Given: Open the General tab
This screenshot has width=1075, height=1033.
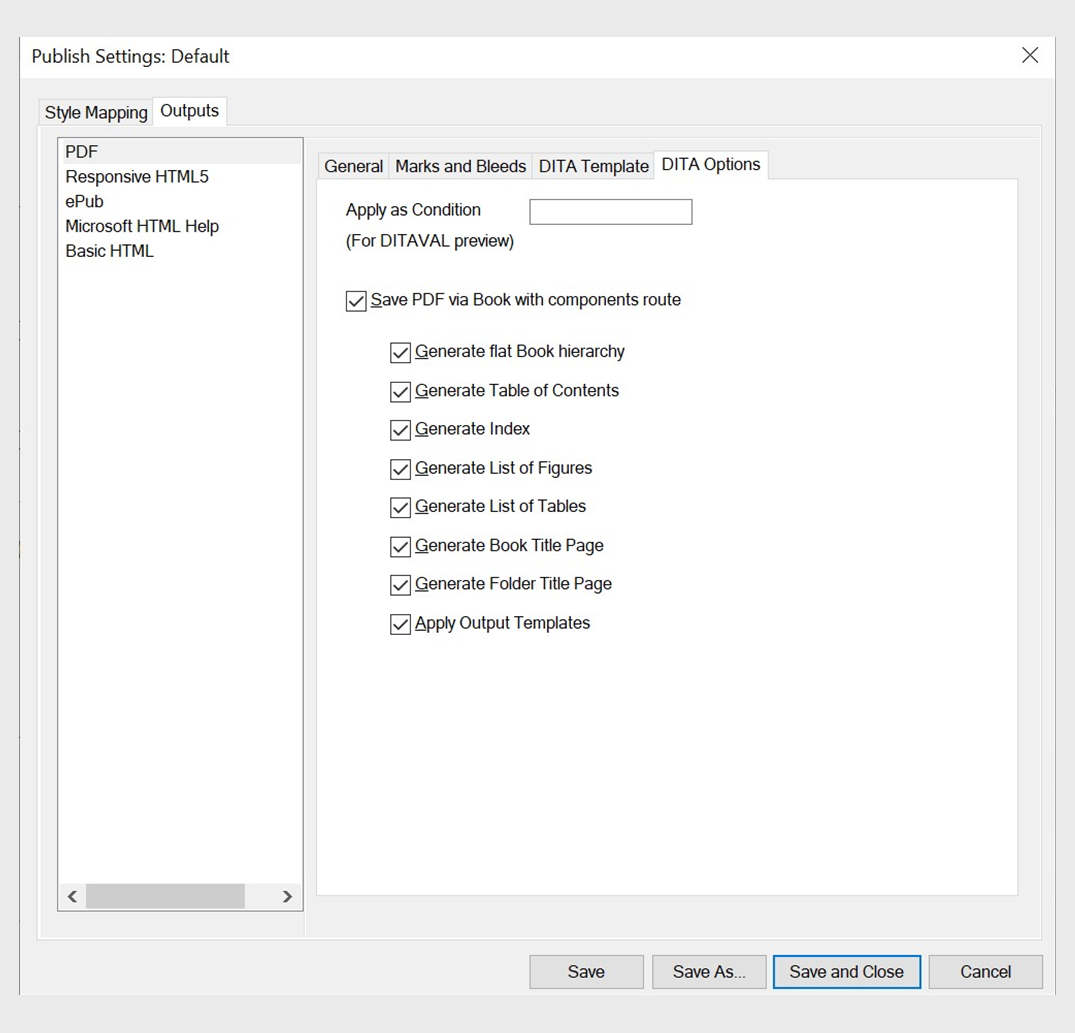Looking at the screenshot, I should [352, 166].
